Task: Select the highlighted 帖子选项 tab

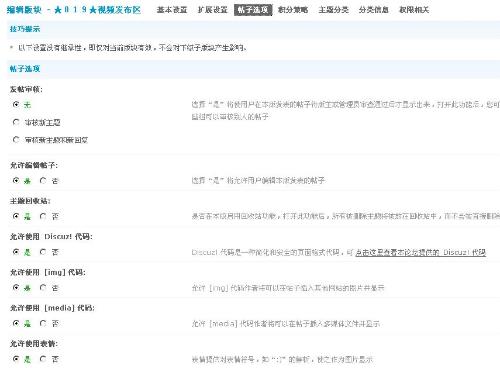Action: point(253,10)
